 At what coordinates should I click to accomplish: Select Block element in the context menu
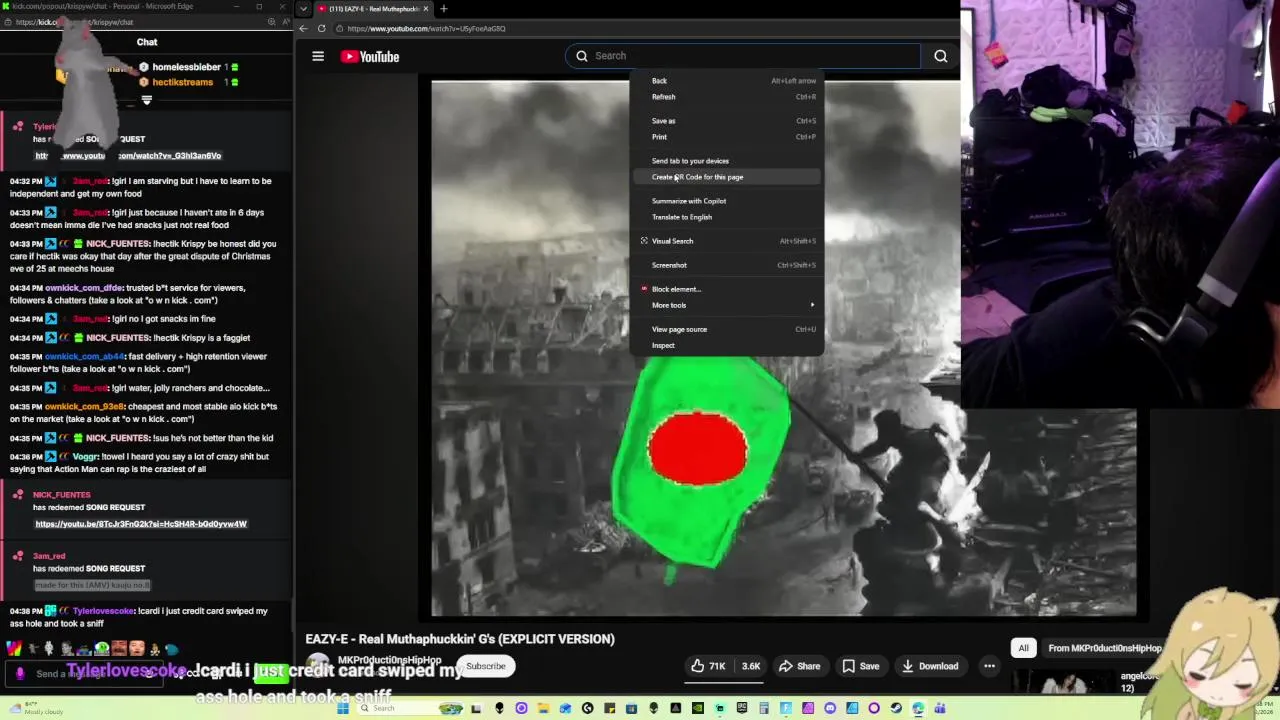(727, 289)
